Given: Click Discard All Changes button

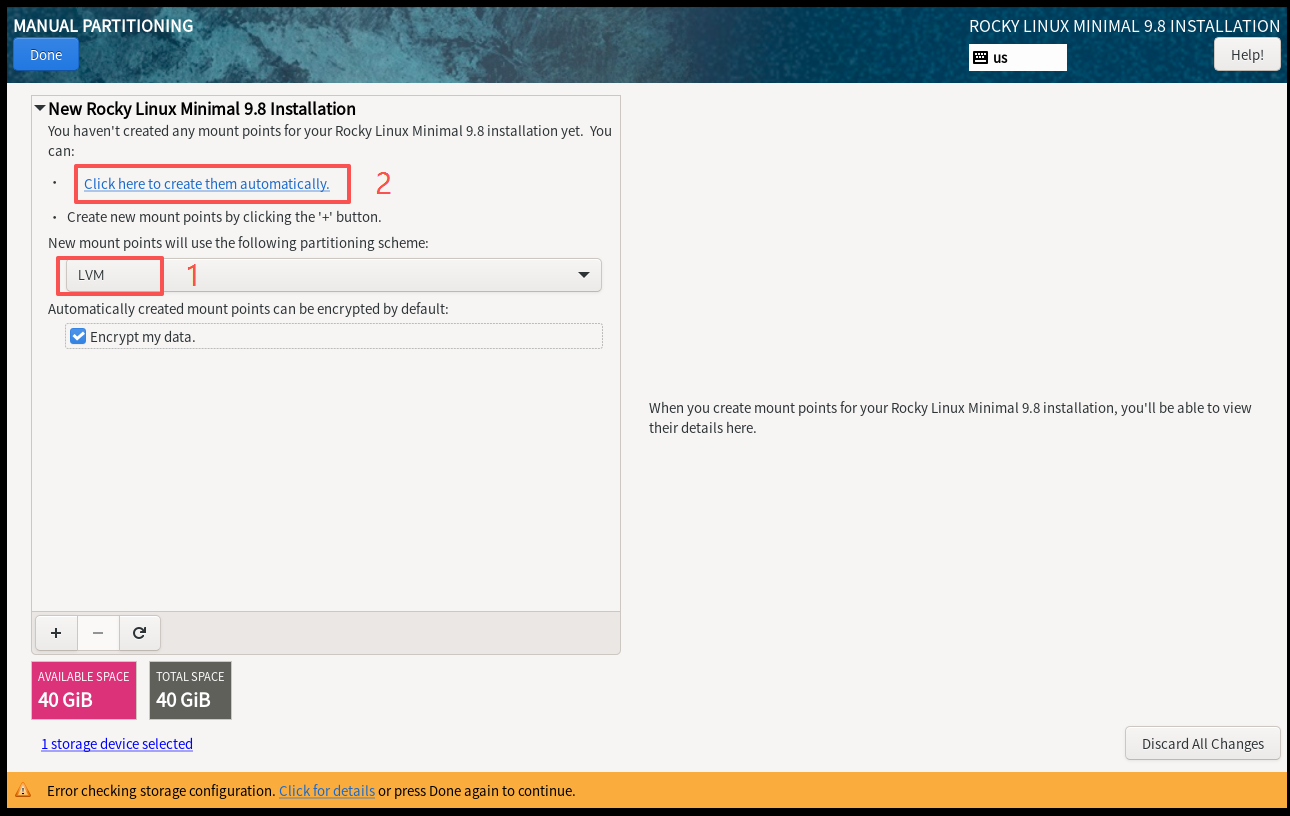Looking at the screenshot, I should (x=1203, y=744).
